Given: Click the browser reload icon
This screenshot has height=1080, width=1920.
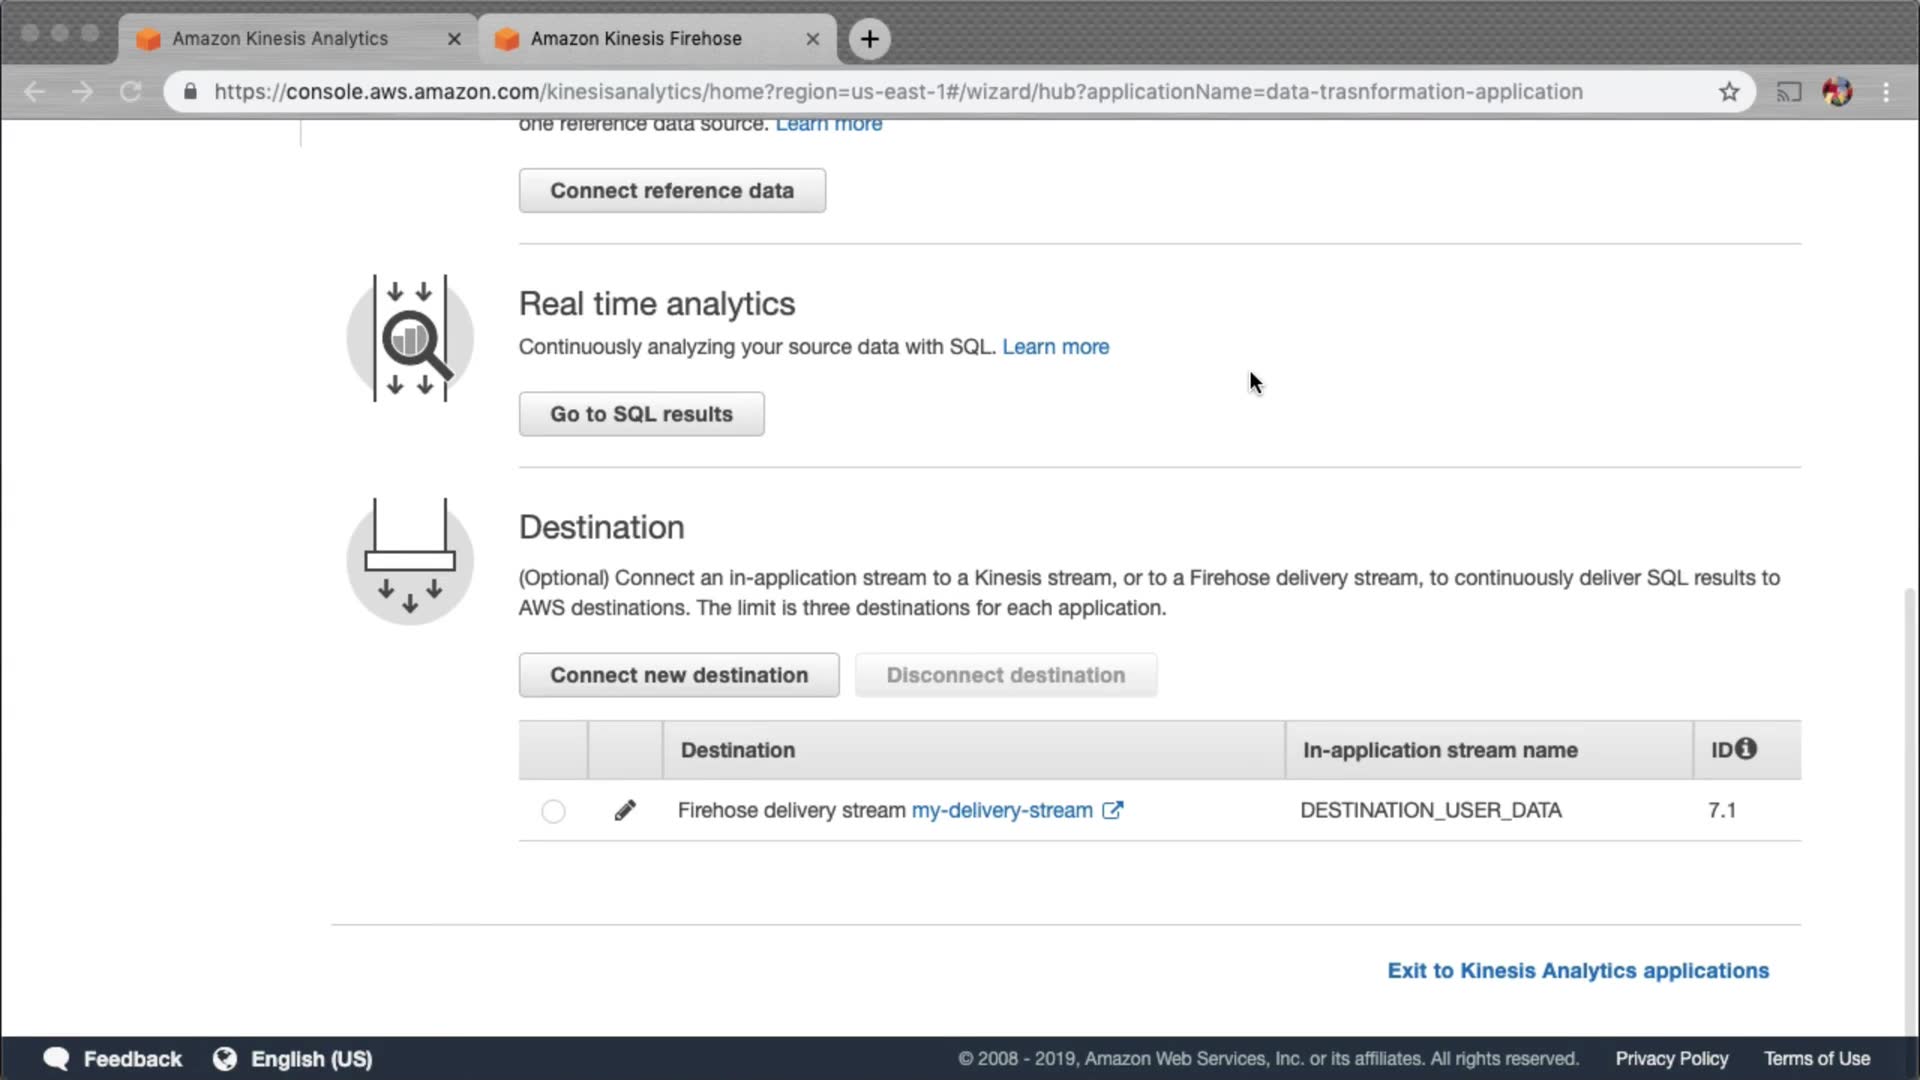Looking at the screenshot, I should click(x=131, y=92).
